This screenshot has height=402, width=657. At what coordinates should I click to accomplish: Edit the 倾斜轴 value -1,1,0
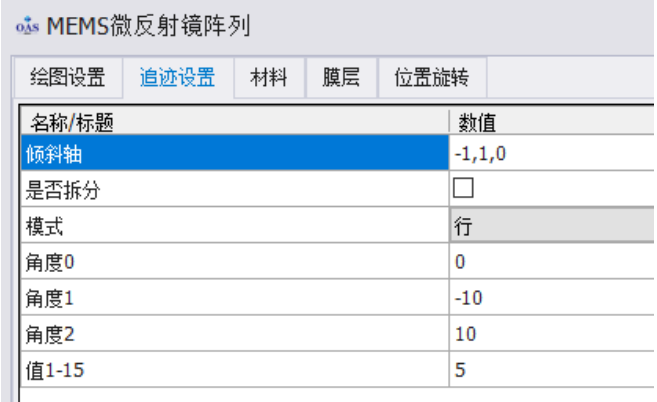(x=552, y=153)
